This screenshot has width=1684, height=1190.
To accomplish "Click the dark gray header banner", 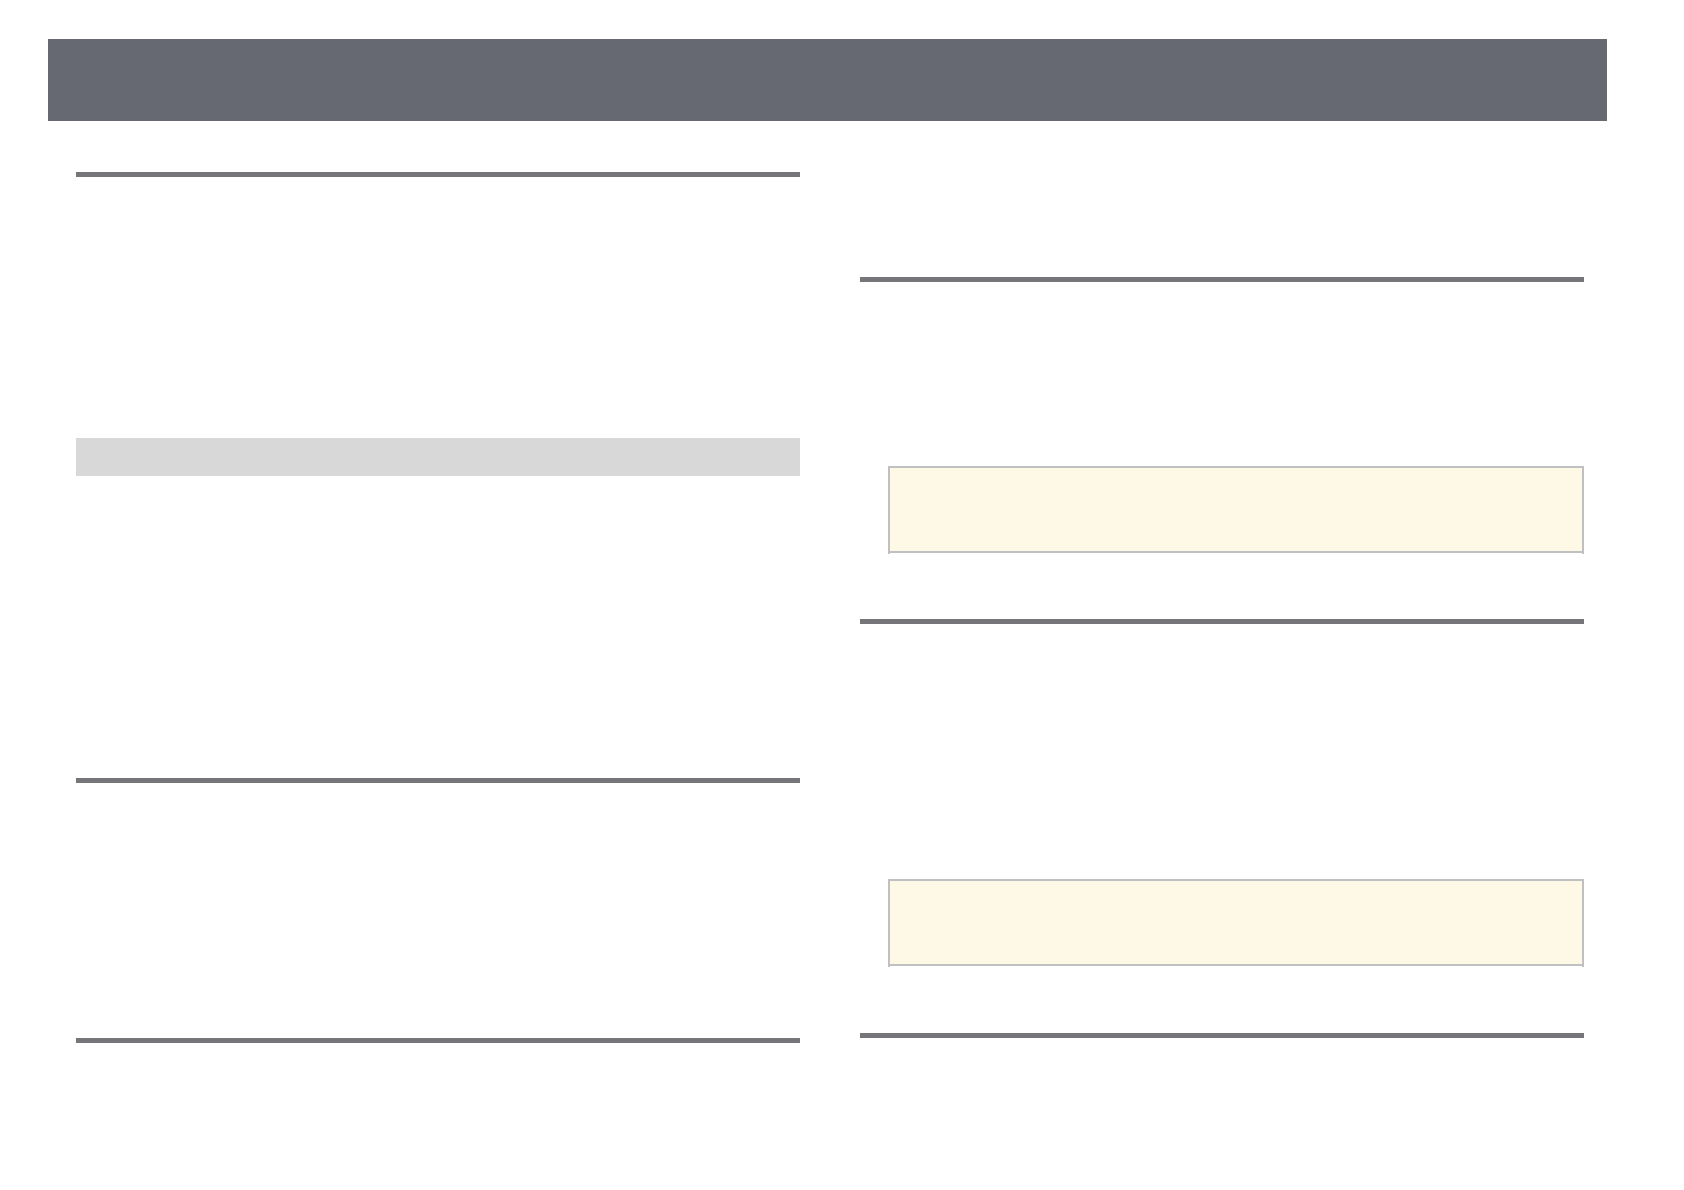I will point(827,80).
